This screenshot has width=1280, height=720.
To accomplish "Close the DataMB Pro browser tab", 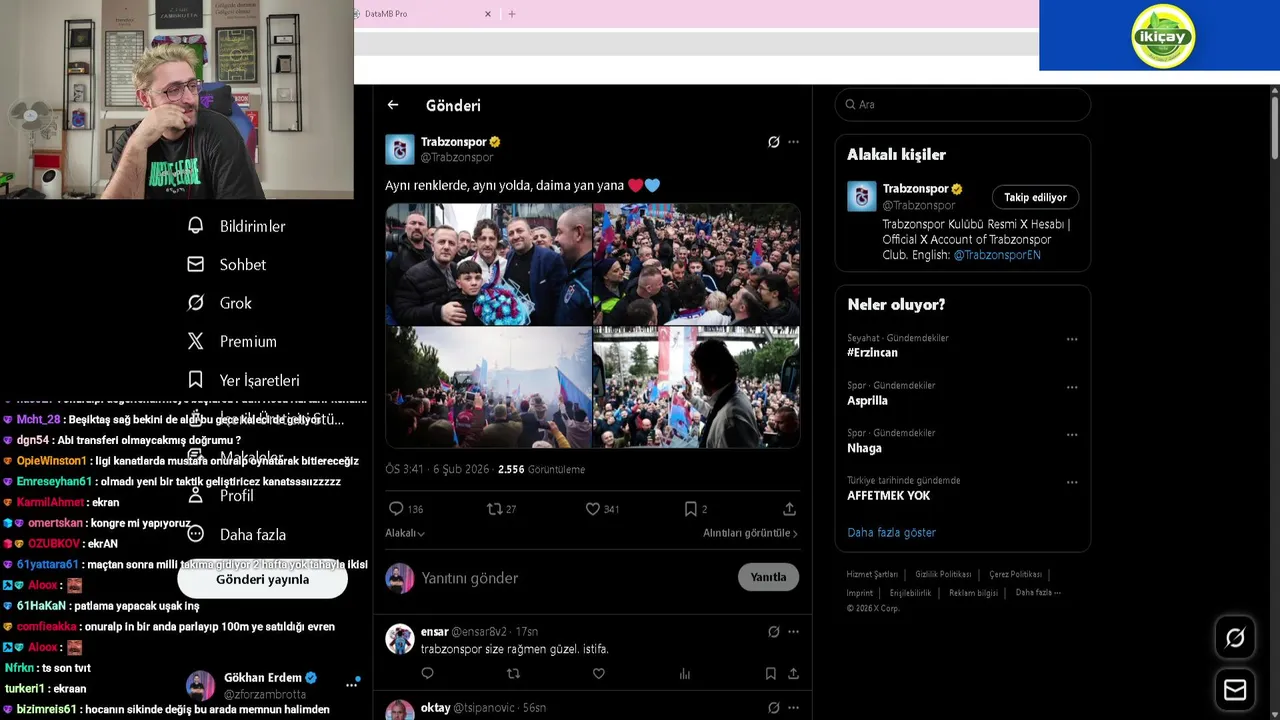I will pos(488,14).
